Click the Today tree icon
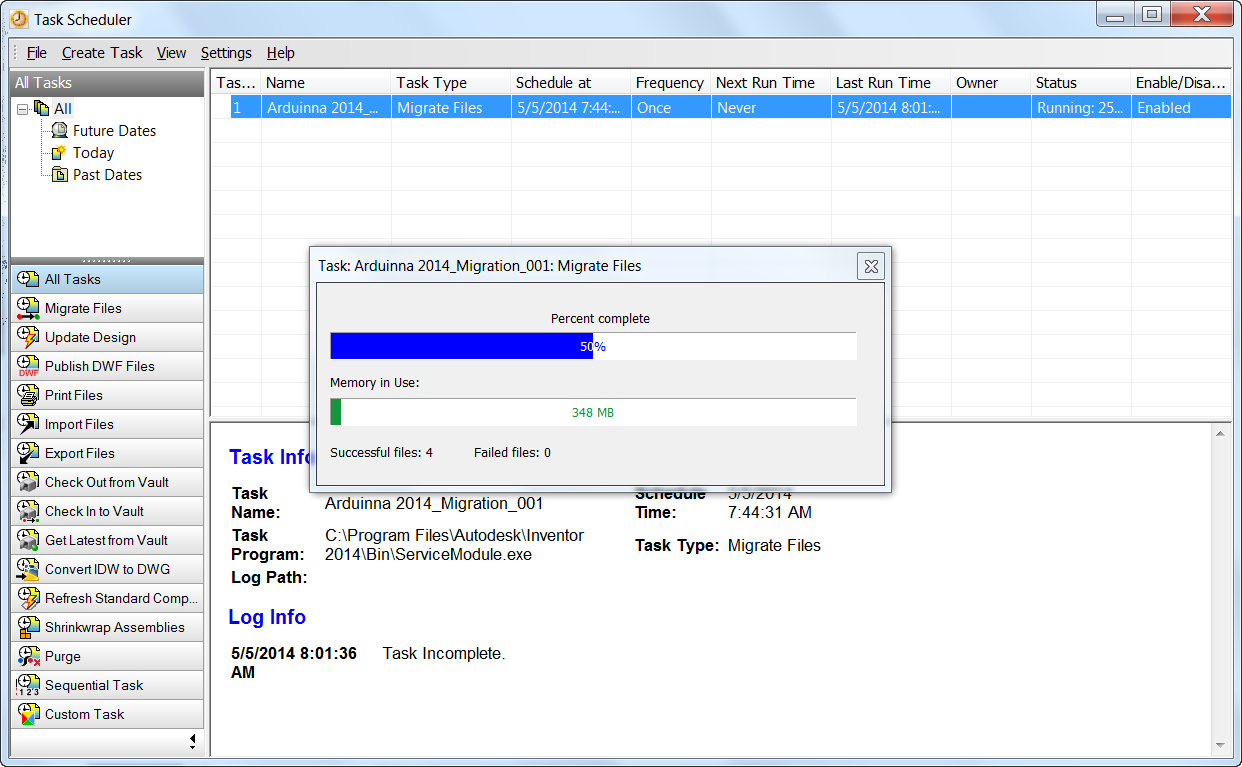Viewport: 1242px width, 767px height. click(x=60, y=152)
